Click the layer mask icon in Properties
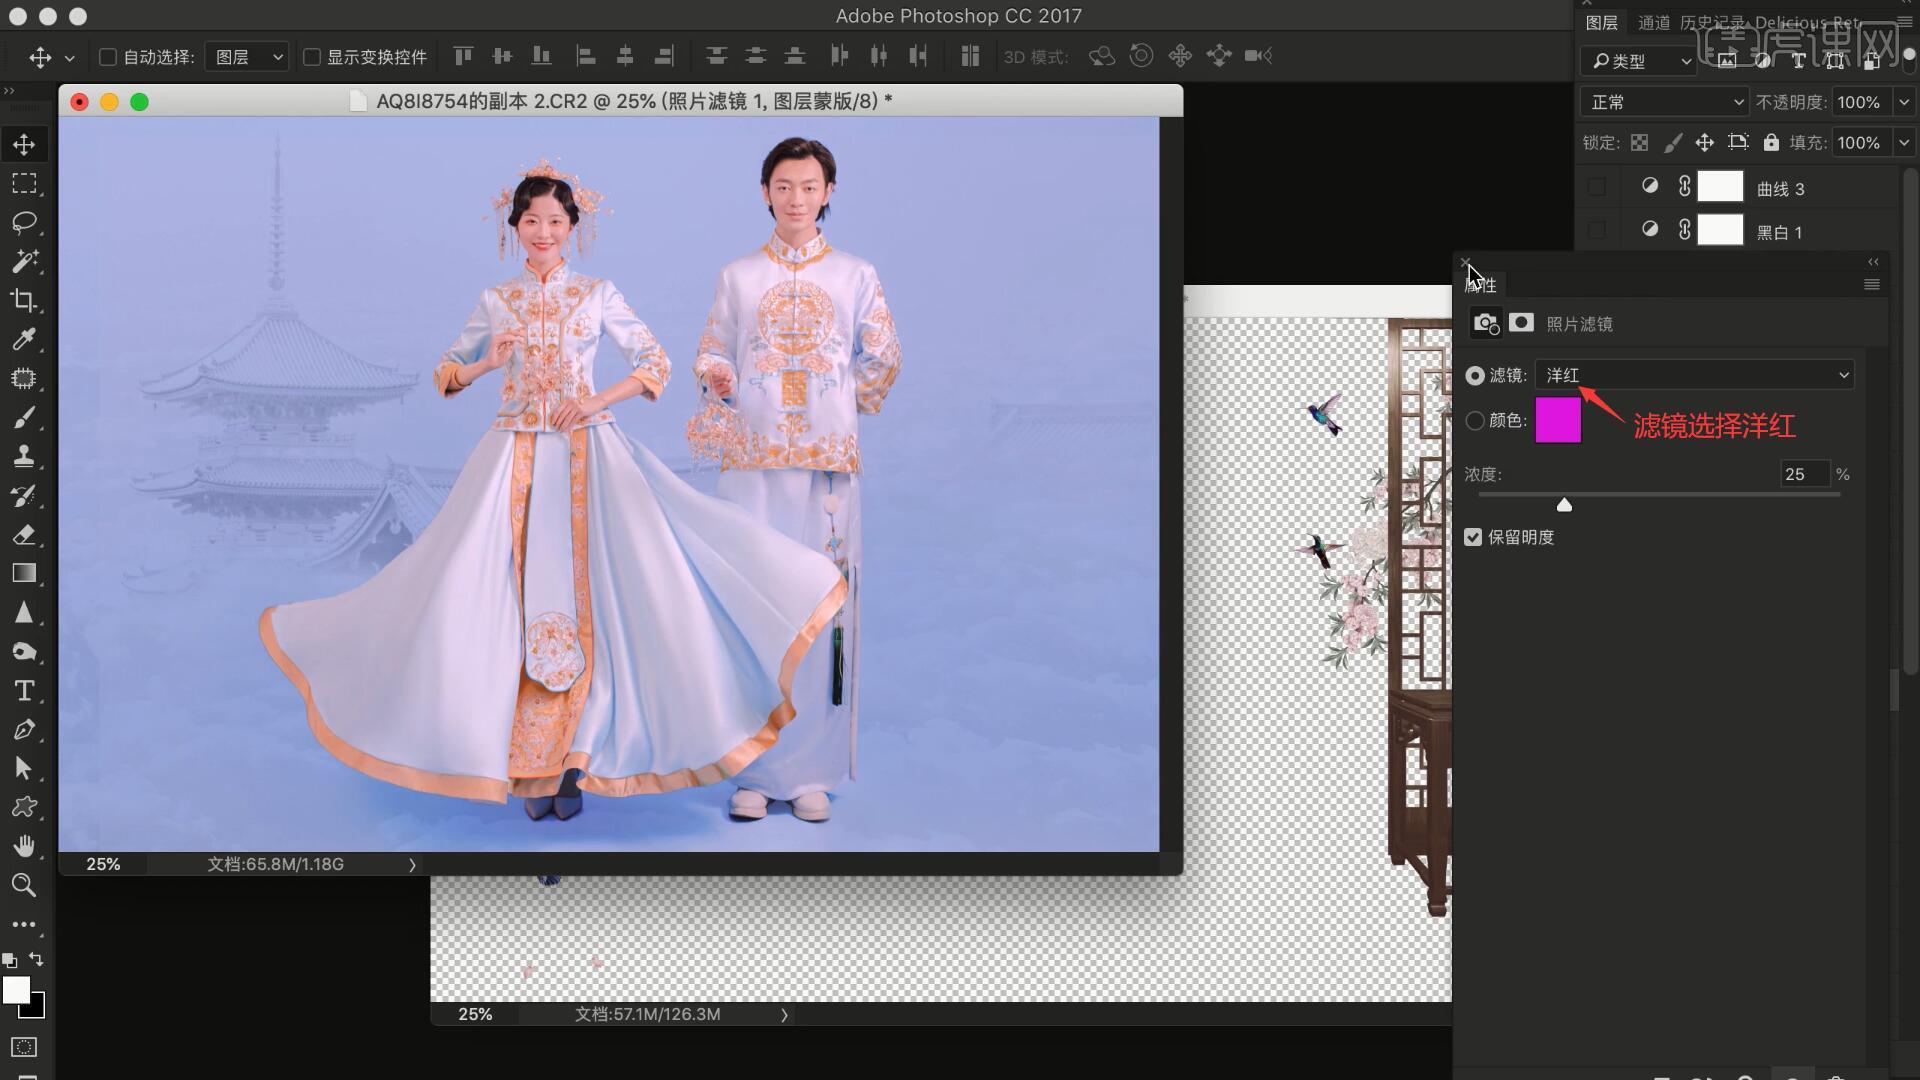The height and width of the screenshot is (1080, 1920). click(x=1521, y=323)
